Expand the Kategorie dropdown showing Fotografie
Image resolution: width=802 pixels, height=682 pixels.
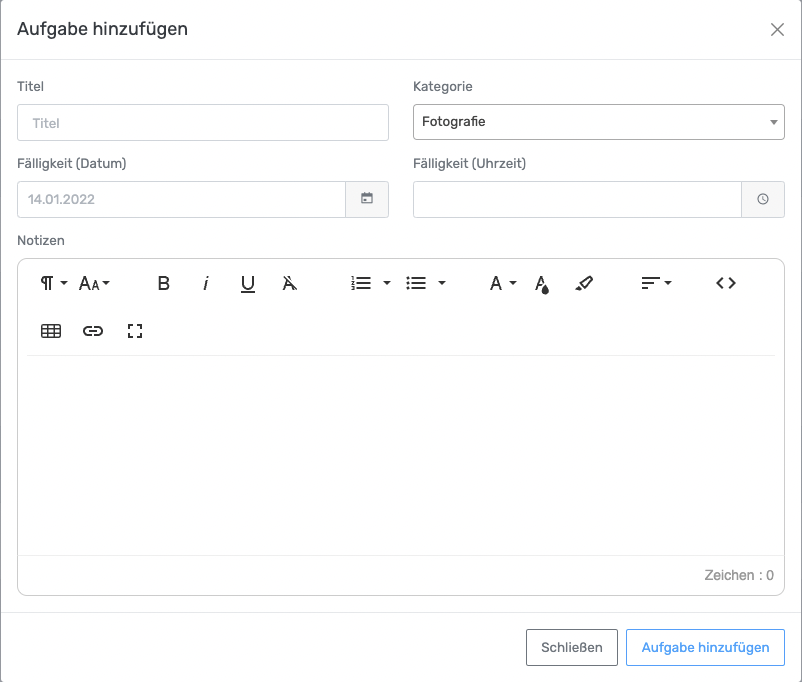pyautogui.click(x=598, y=122)
